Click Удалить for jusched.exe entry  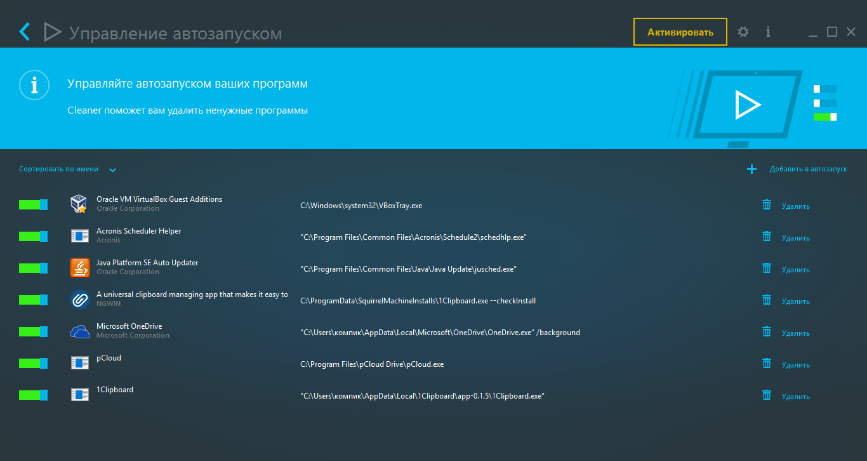(795, 270)
